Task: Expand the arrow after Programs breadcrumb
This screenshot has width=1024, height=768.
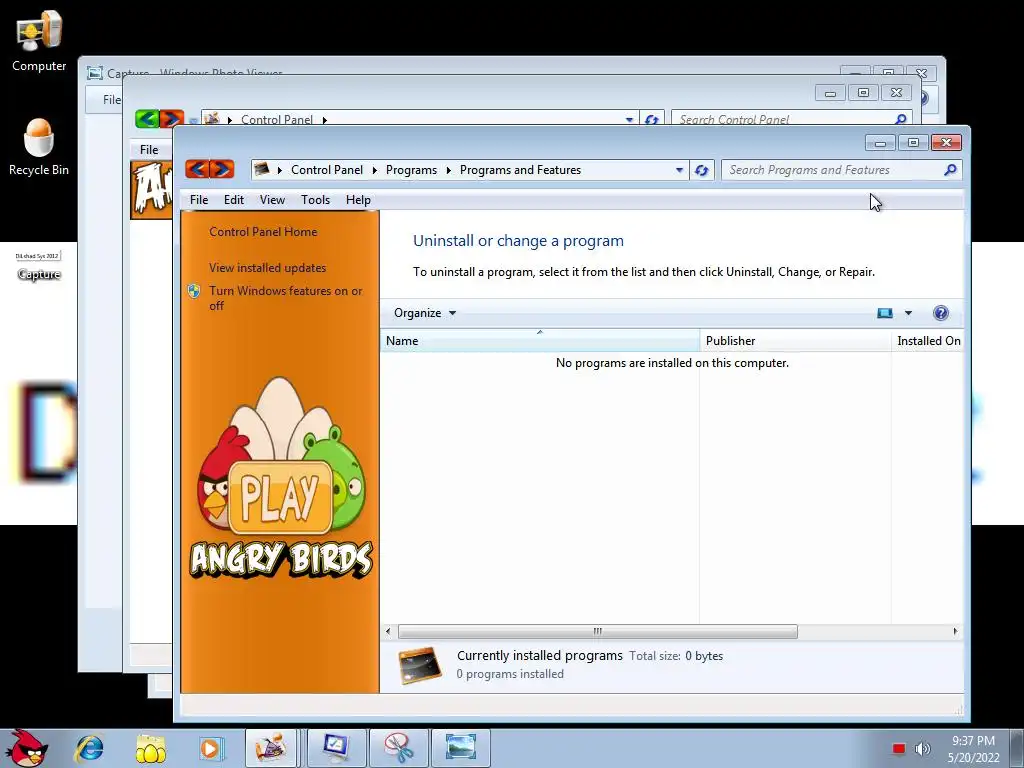Action: coord(449,170)
